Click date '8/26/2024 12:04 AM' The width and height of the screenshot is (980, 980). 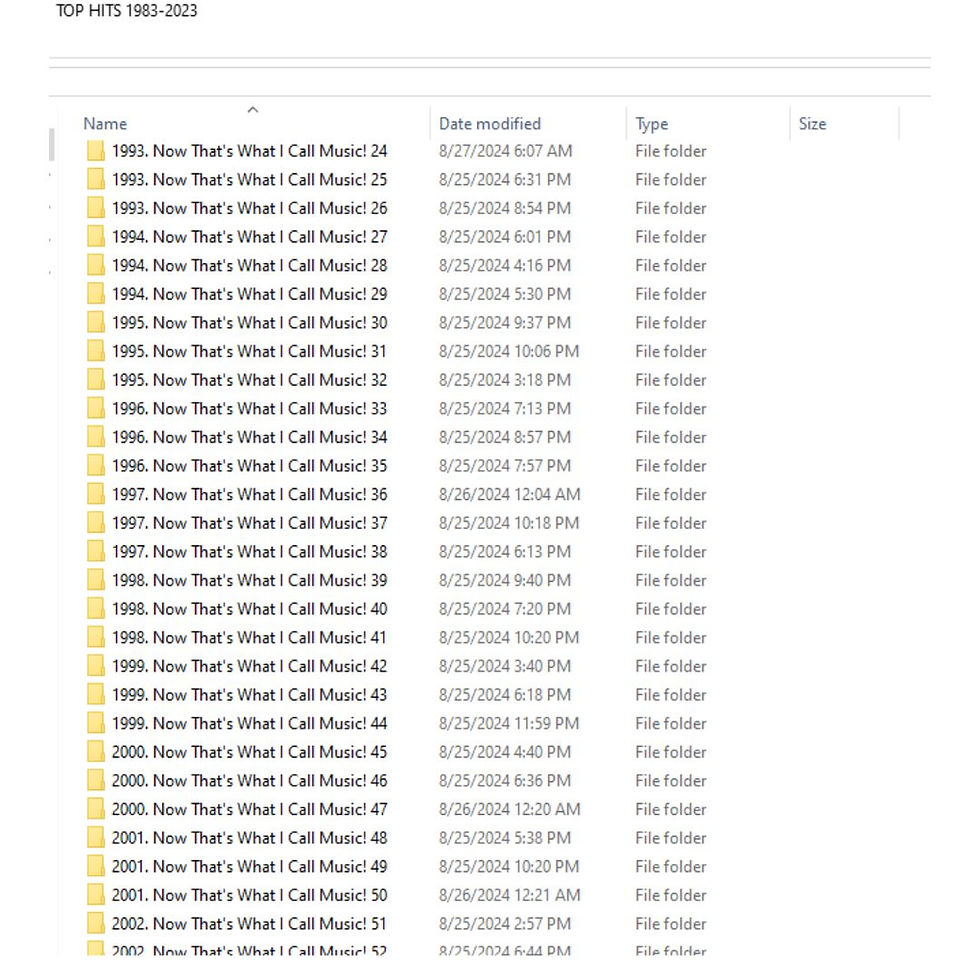tap(509, 494)
